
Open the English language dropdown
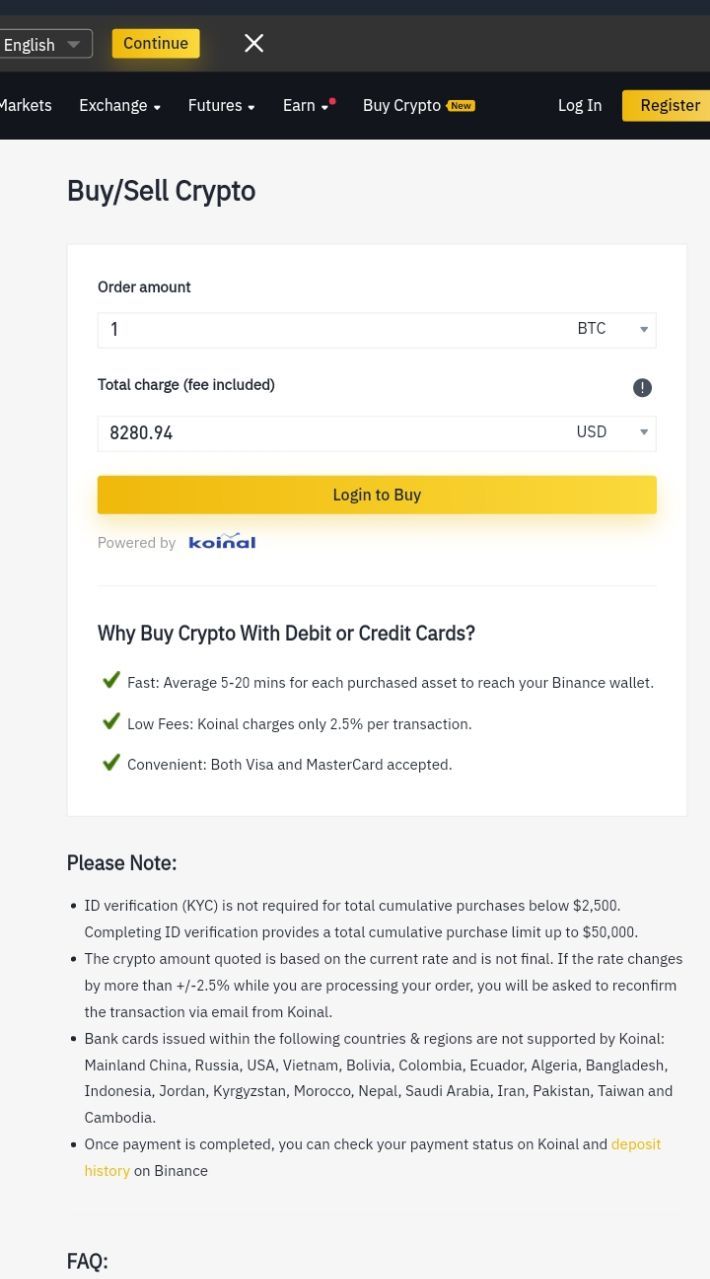44,44
